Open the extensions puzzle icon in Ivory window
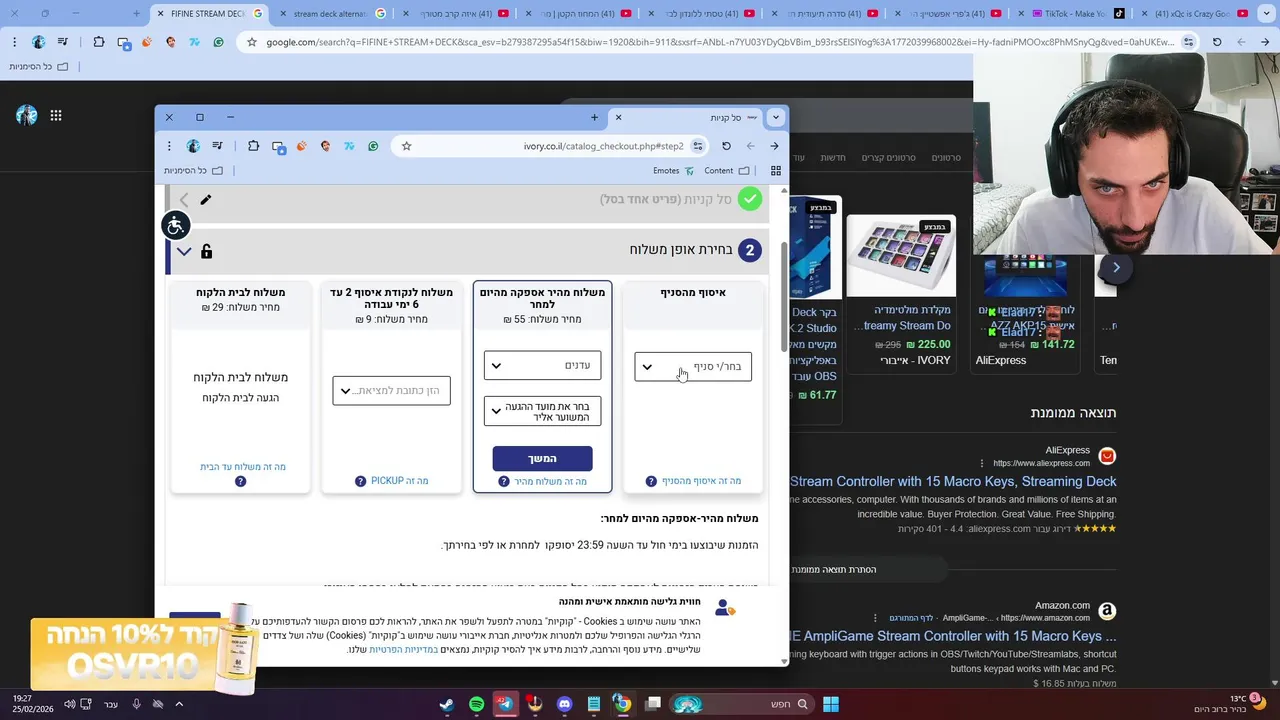 pyautogui.click(x=253, y=146)
